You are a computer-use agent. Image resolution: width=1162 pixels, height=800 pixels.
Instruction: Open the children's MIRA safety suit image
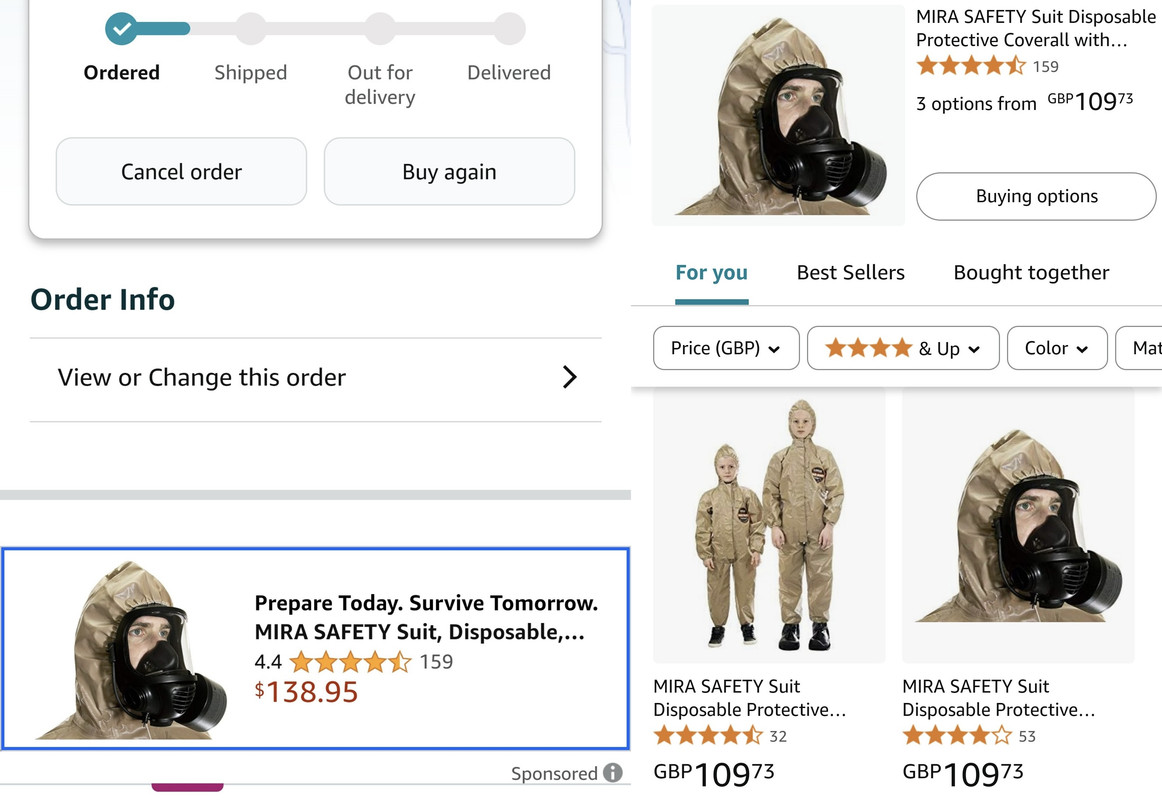point(769,525)
